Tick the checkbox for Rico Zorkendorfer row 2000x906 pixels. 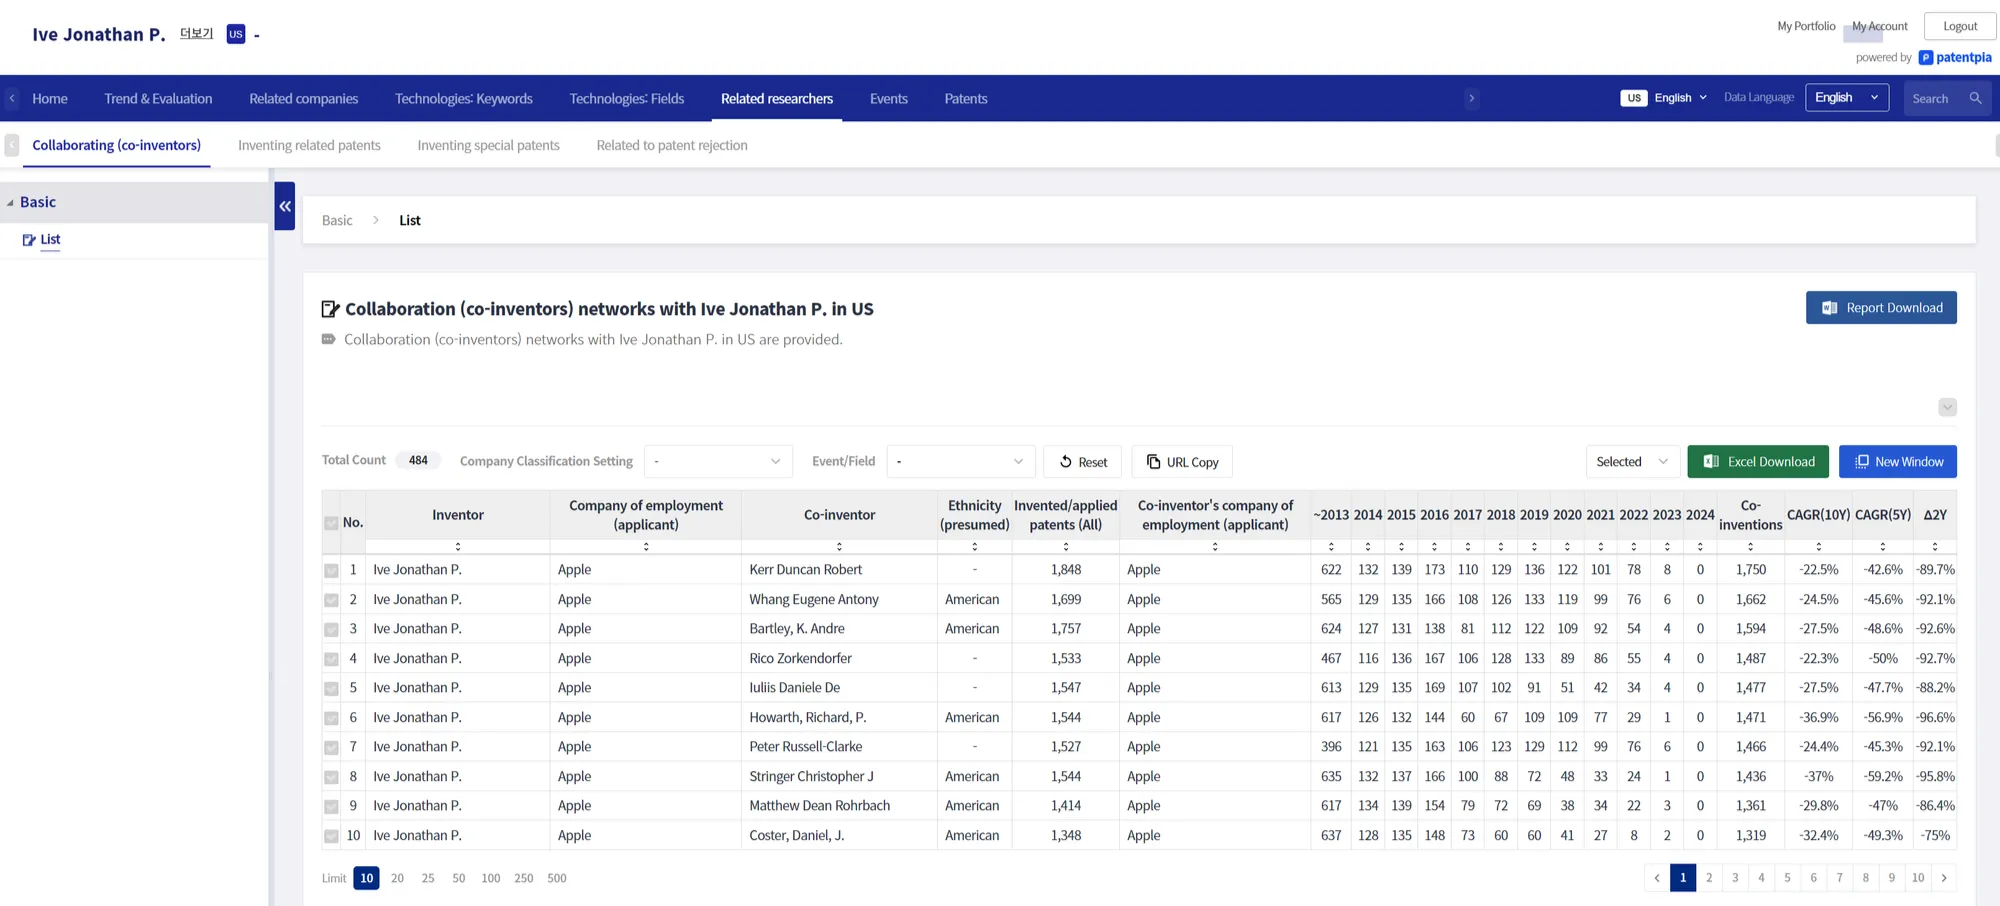[x=331, y=659]
